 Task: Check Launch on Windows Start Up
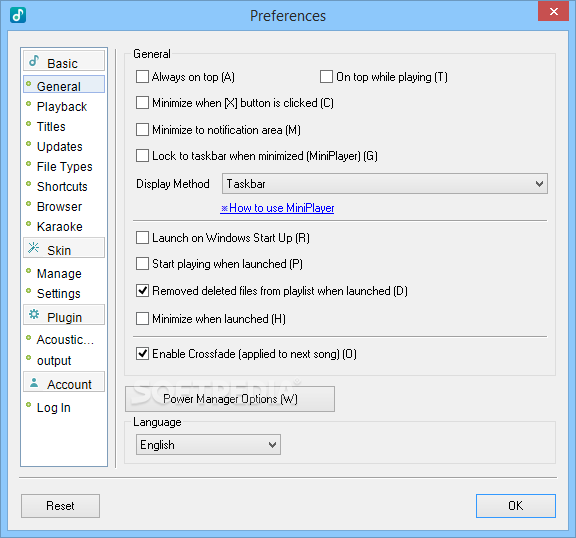[142, 238]
